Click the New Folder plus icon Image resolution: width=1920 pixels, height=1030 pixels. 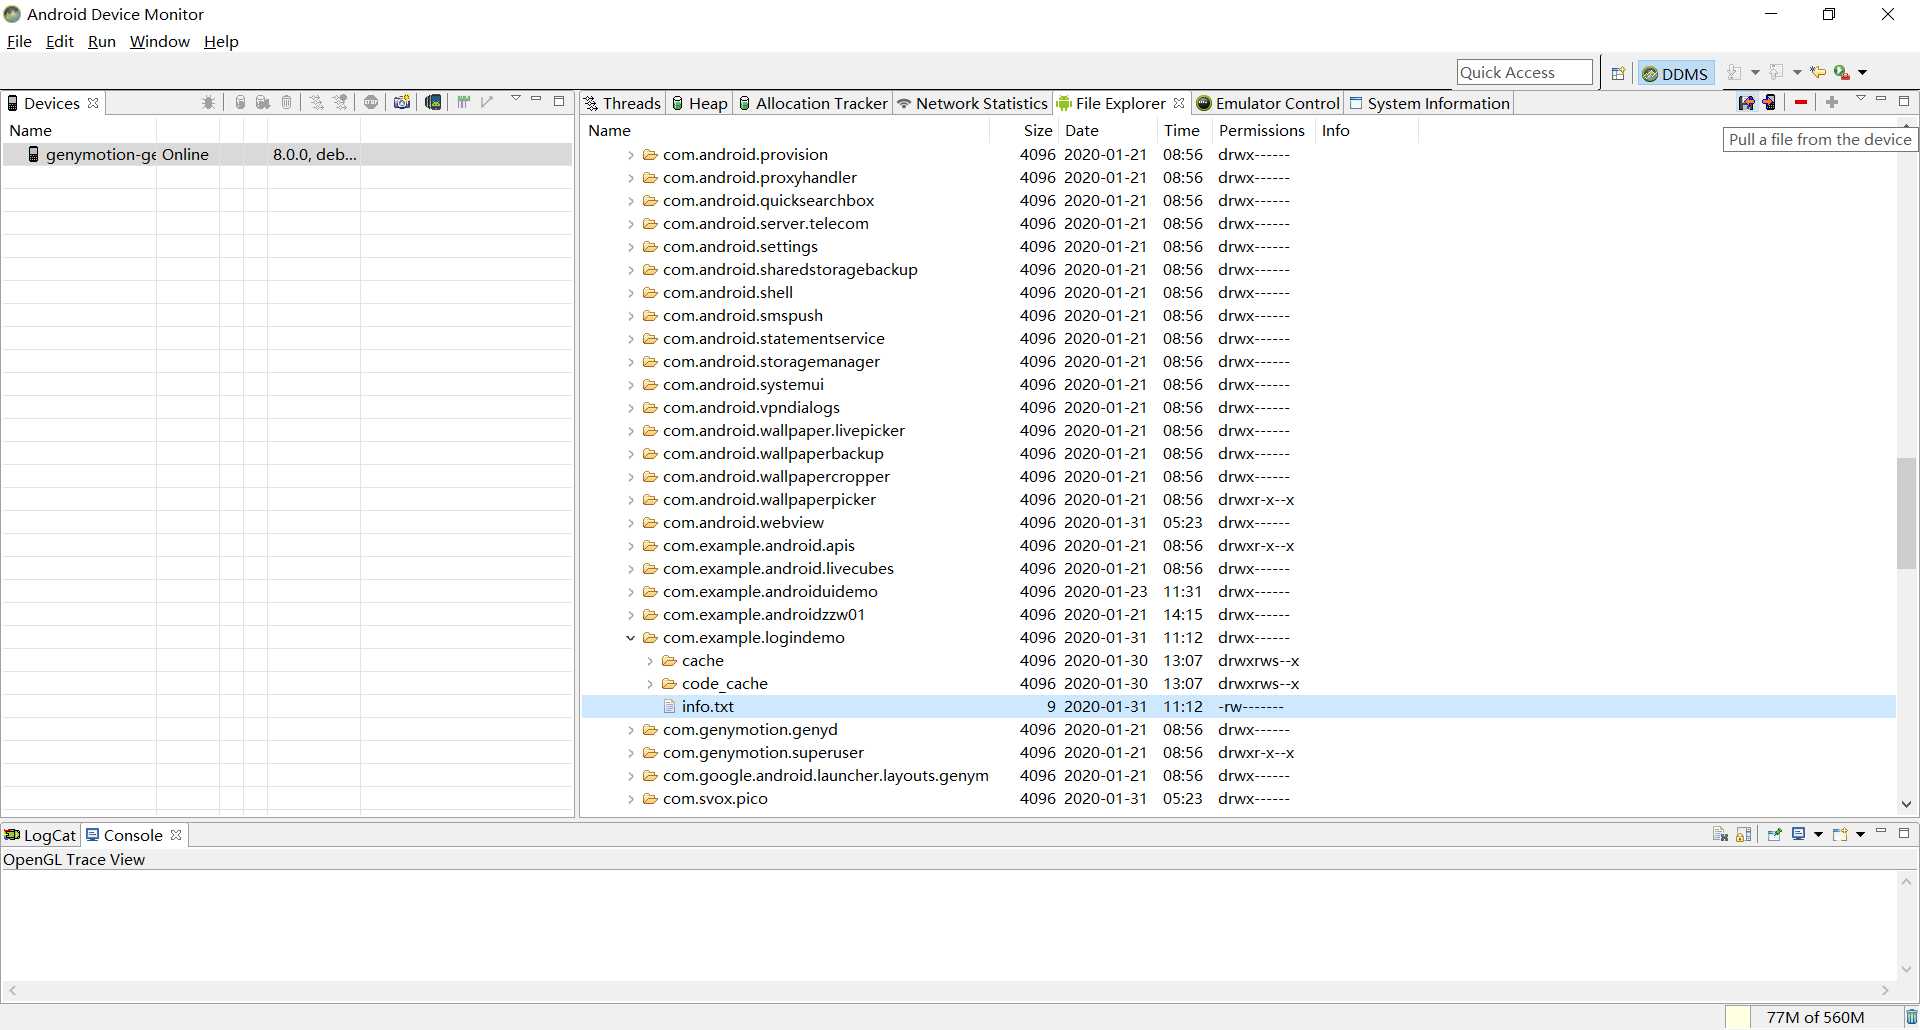(x=1831, y=102)
